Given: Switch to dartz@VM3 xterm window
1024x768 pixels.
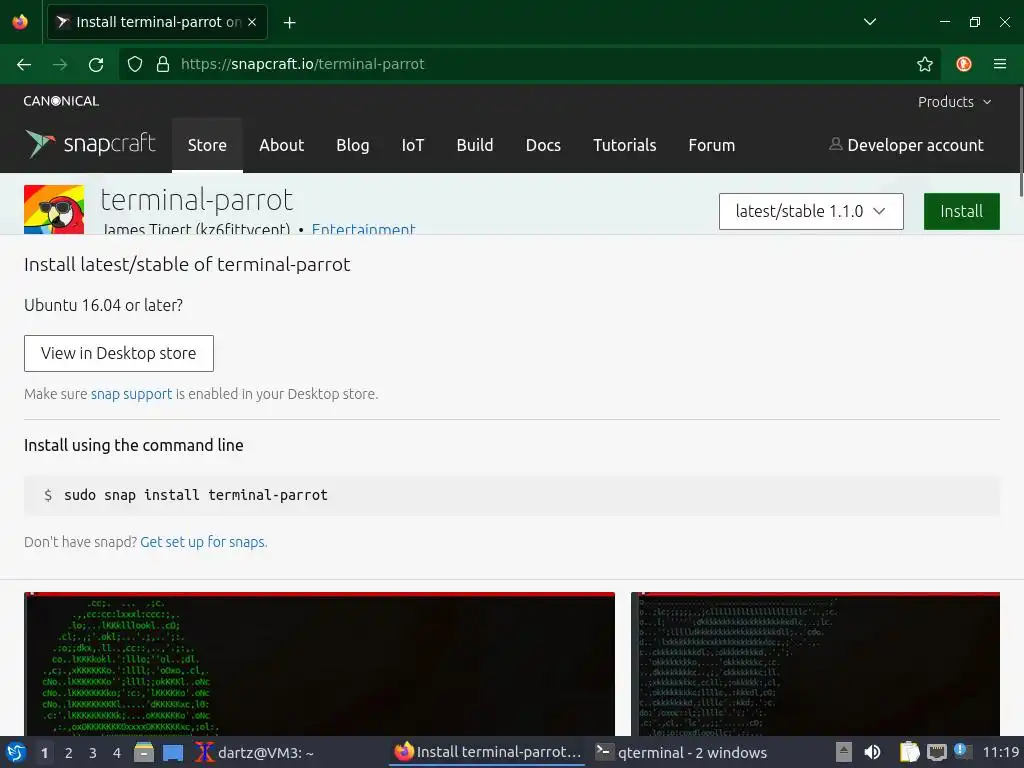Looking at the screenshot, I should click(255, 752).
